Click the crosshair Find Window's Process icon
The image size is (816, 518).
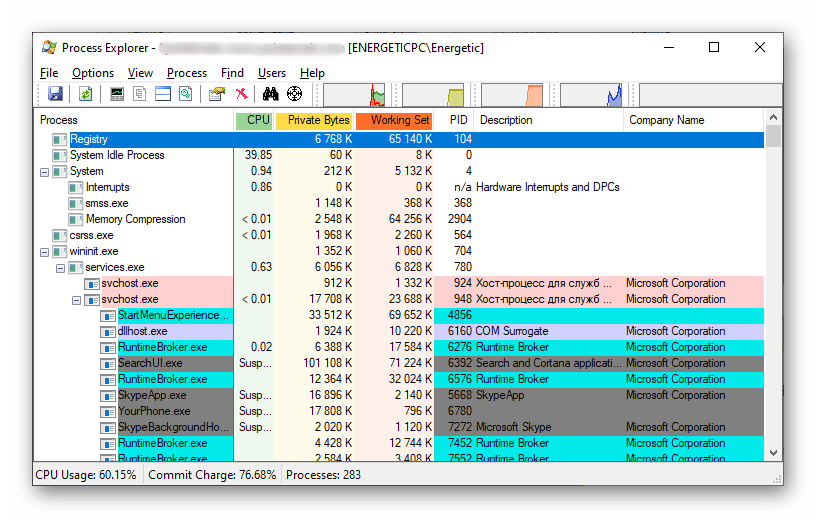pyautogui.click(x=295, y=94)
